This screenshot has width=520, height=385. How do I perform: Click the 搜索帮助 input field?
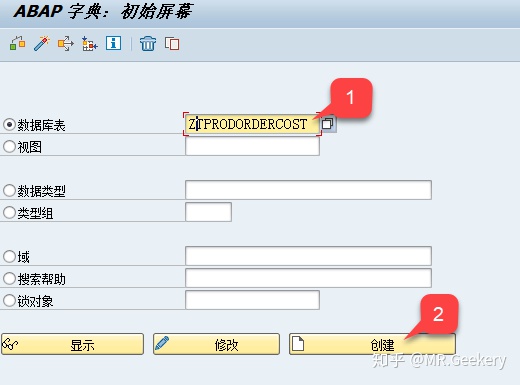coord(308,278)
